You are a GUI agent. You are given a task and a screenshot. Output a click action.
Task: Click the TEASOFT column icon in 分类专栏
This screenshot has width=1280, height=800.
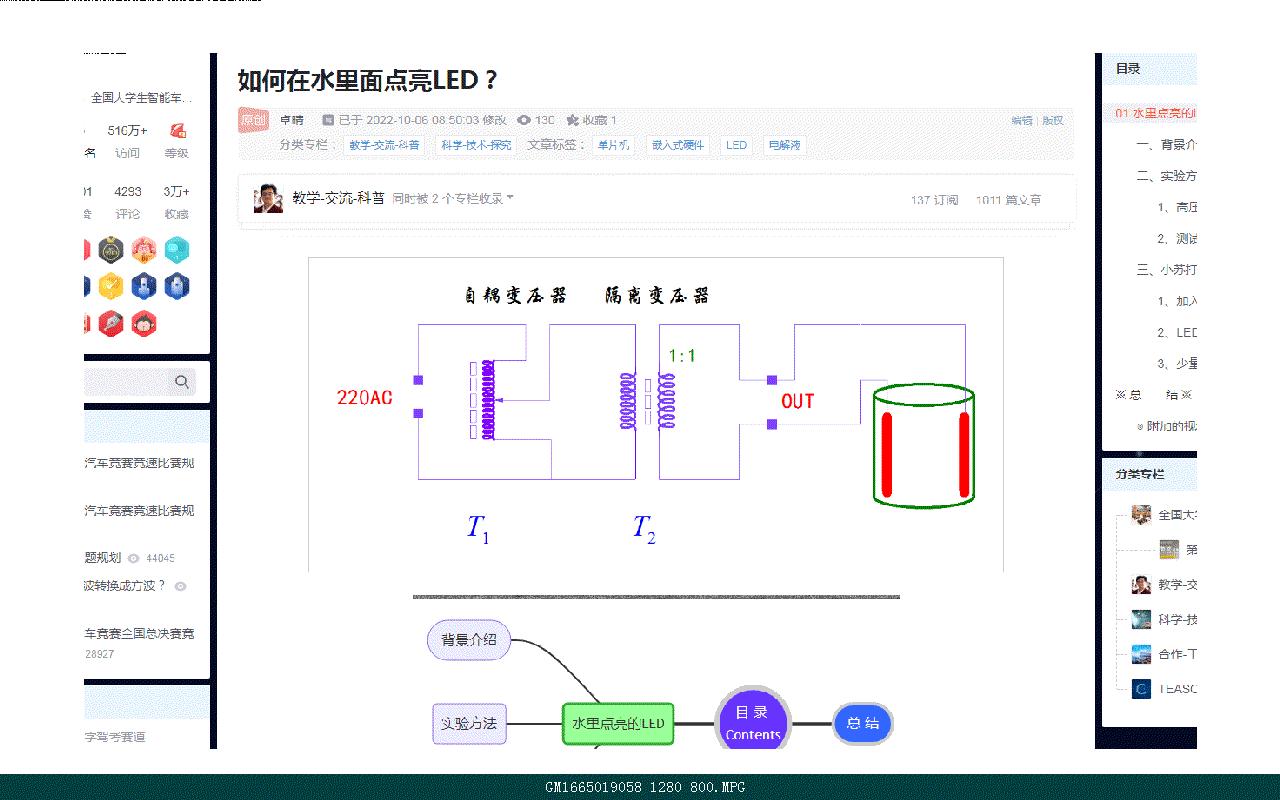[1139, 688]
